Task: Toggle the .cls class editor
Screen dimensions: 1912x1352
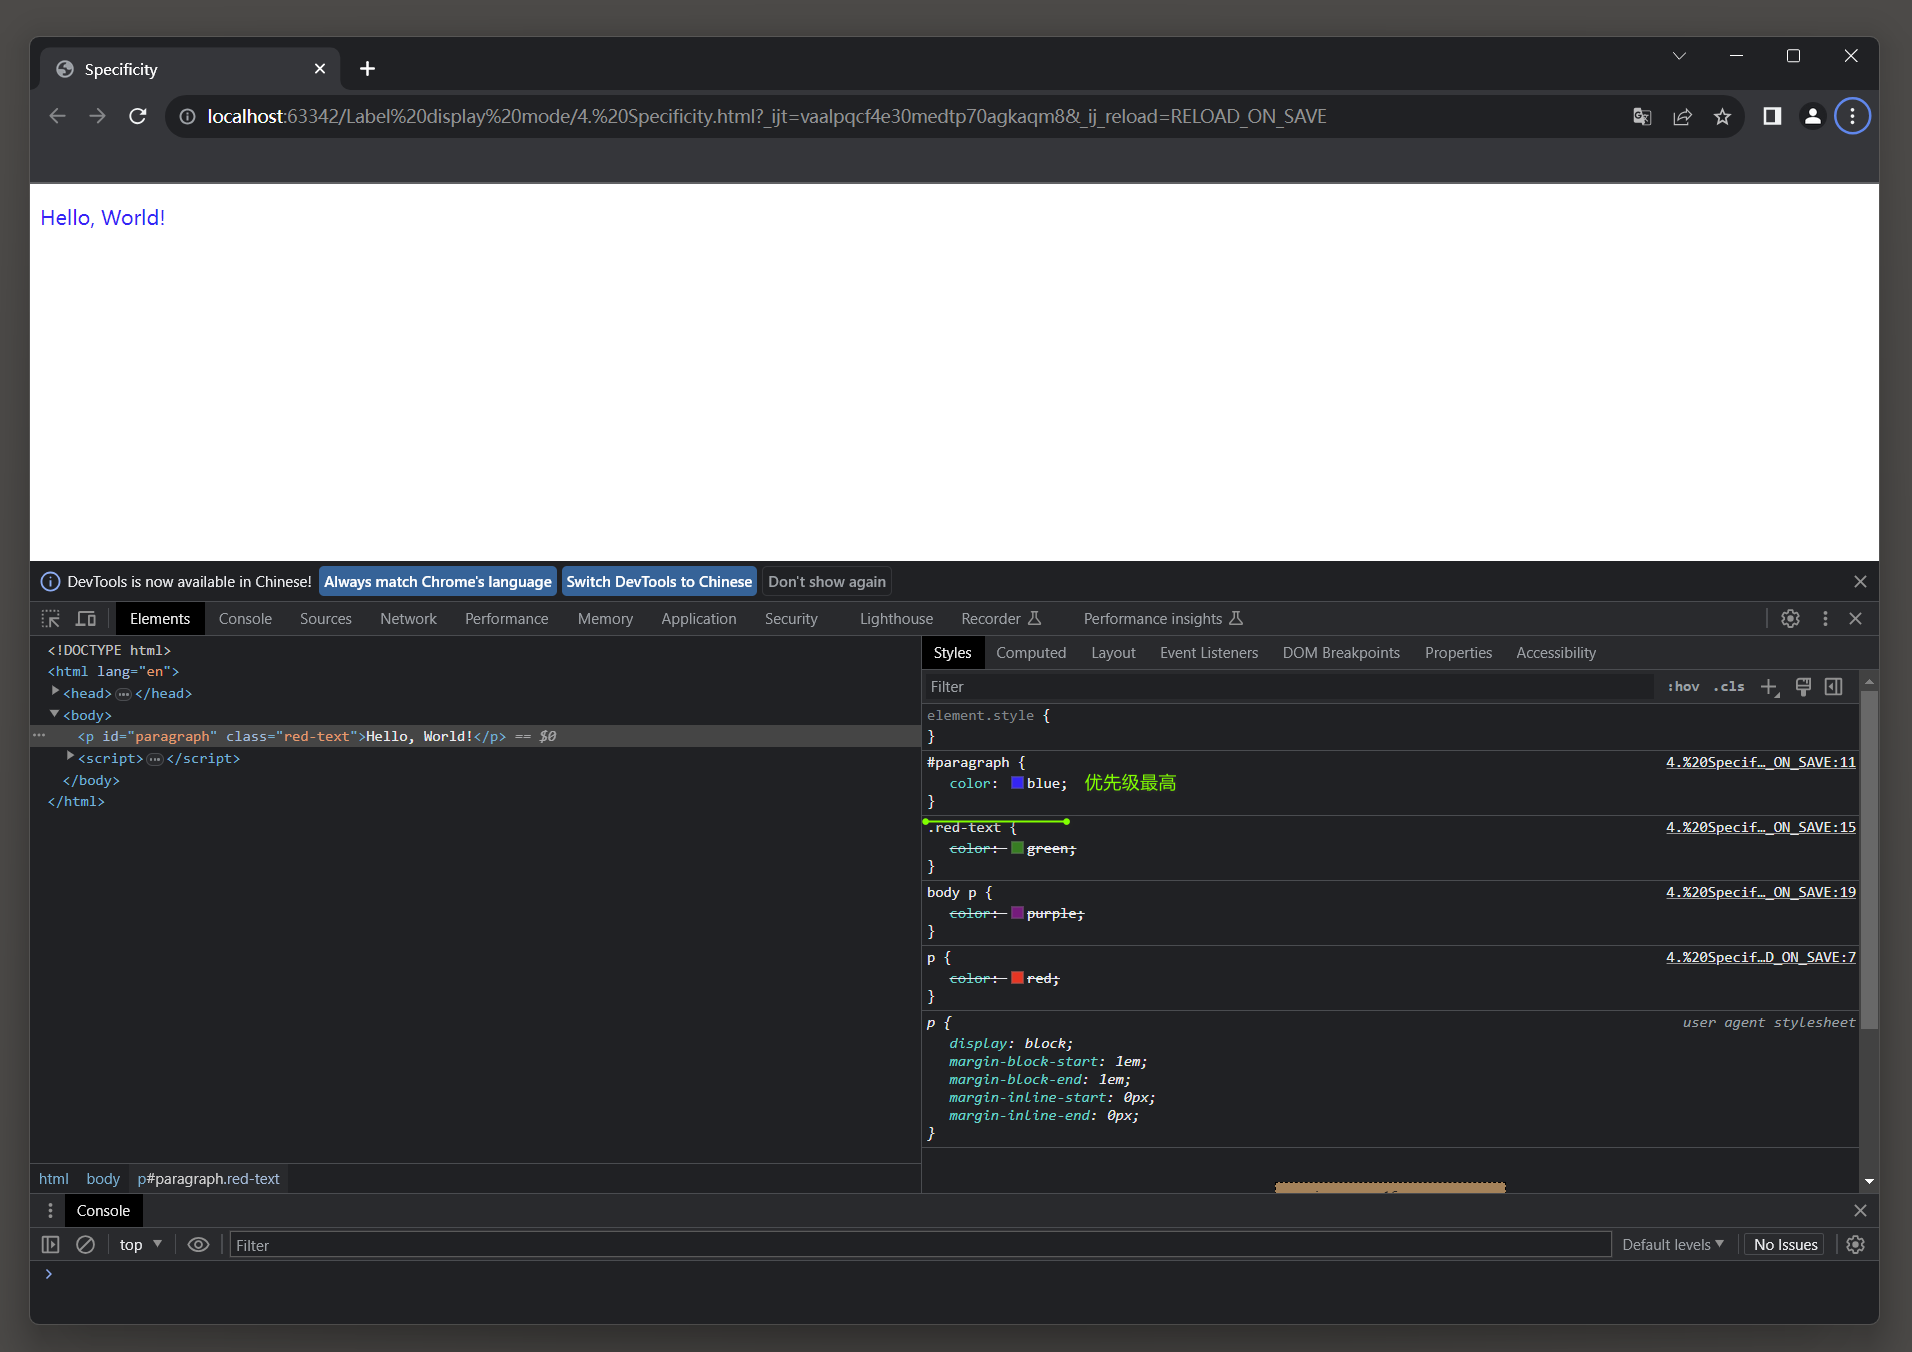Action: click(x=1729, y=687)
